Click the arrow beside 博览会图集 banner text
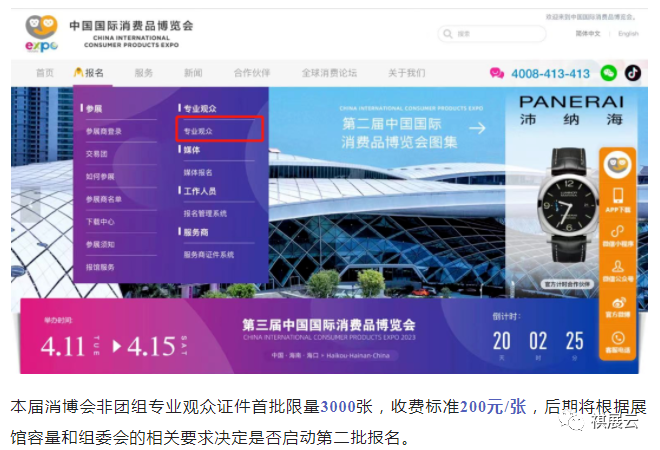The height and width of the screenshot is (450, 660). 477,128
